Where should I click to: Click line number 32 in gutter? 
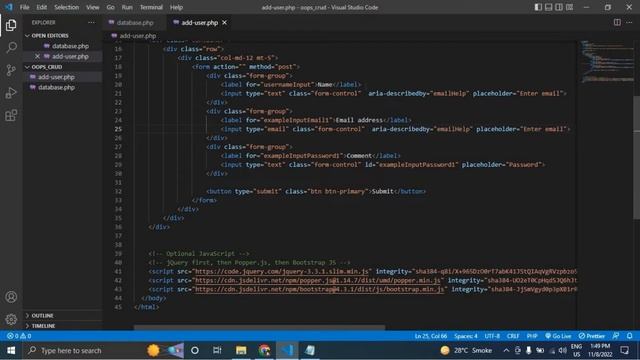[x=118, y=191]
